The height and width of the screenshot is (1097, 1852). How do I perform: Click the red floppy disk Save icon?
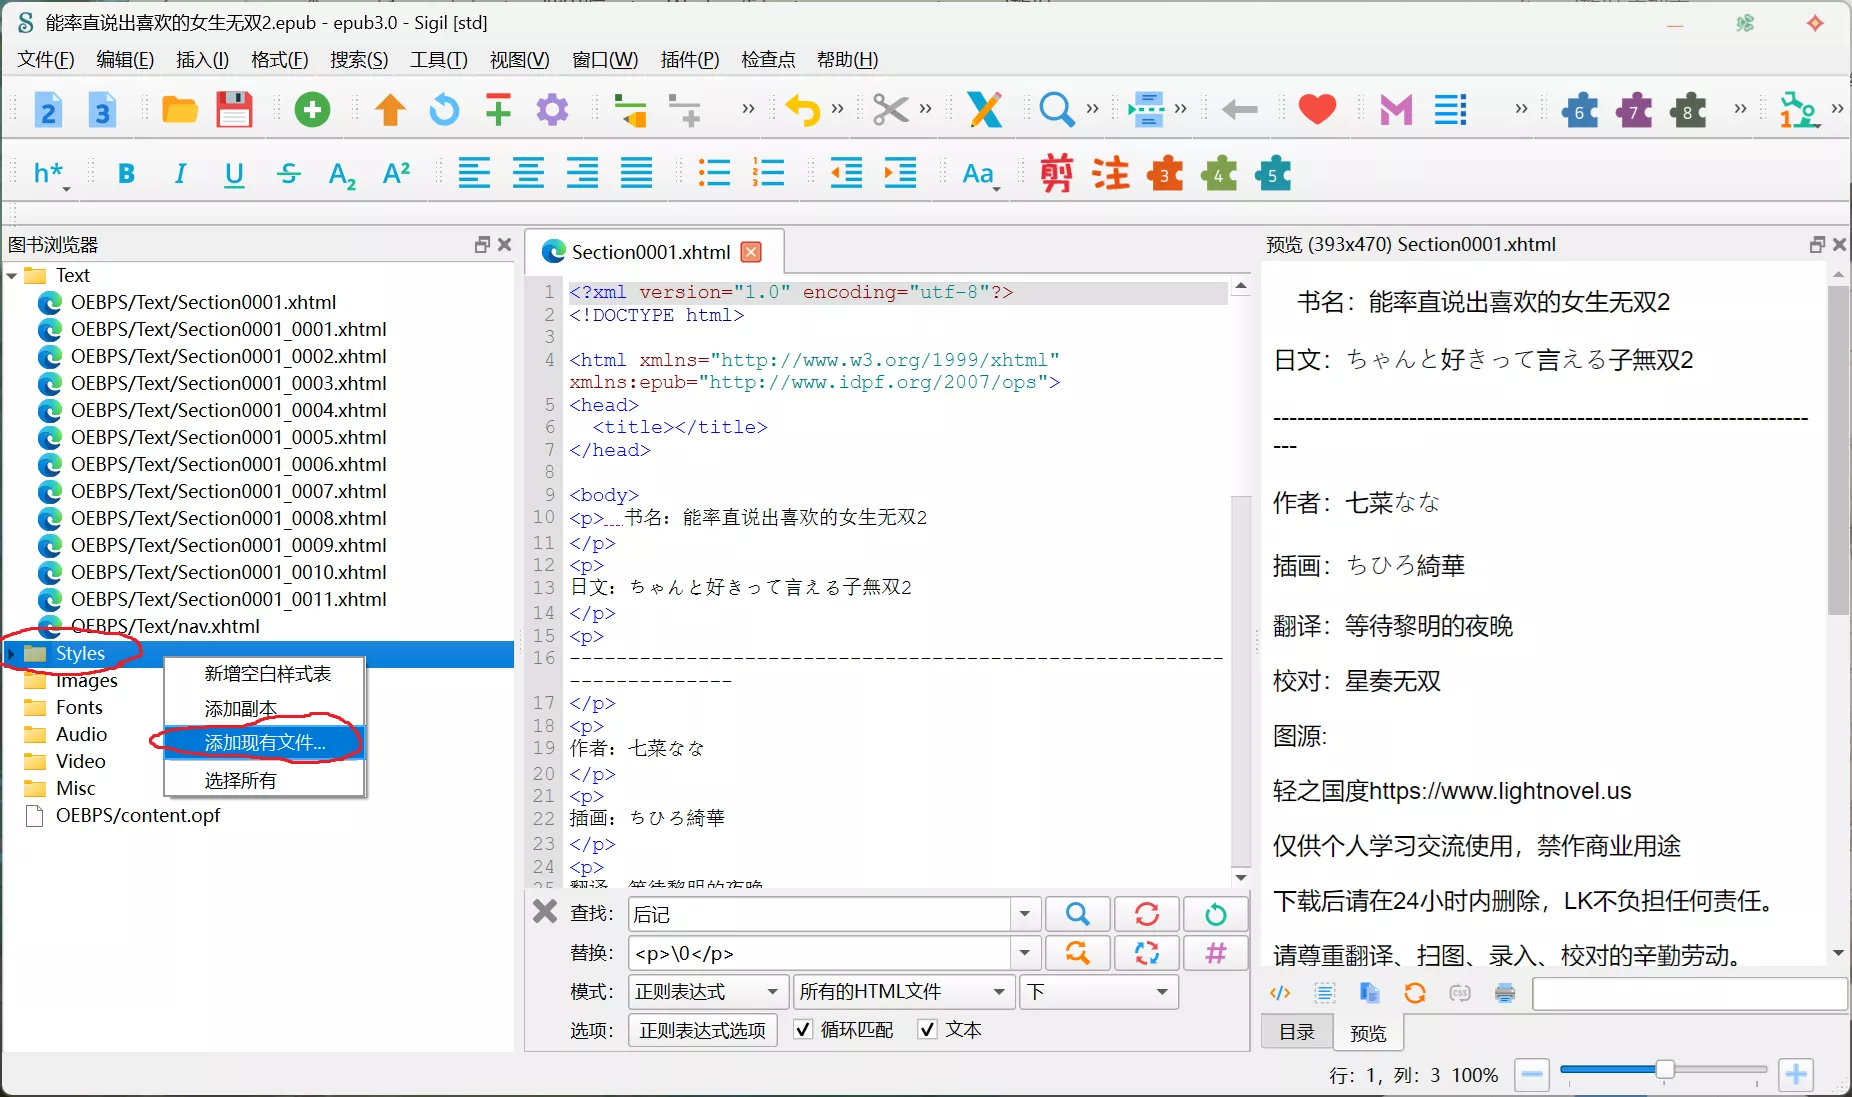pyautogui.click(x=234, y=110)
